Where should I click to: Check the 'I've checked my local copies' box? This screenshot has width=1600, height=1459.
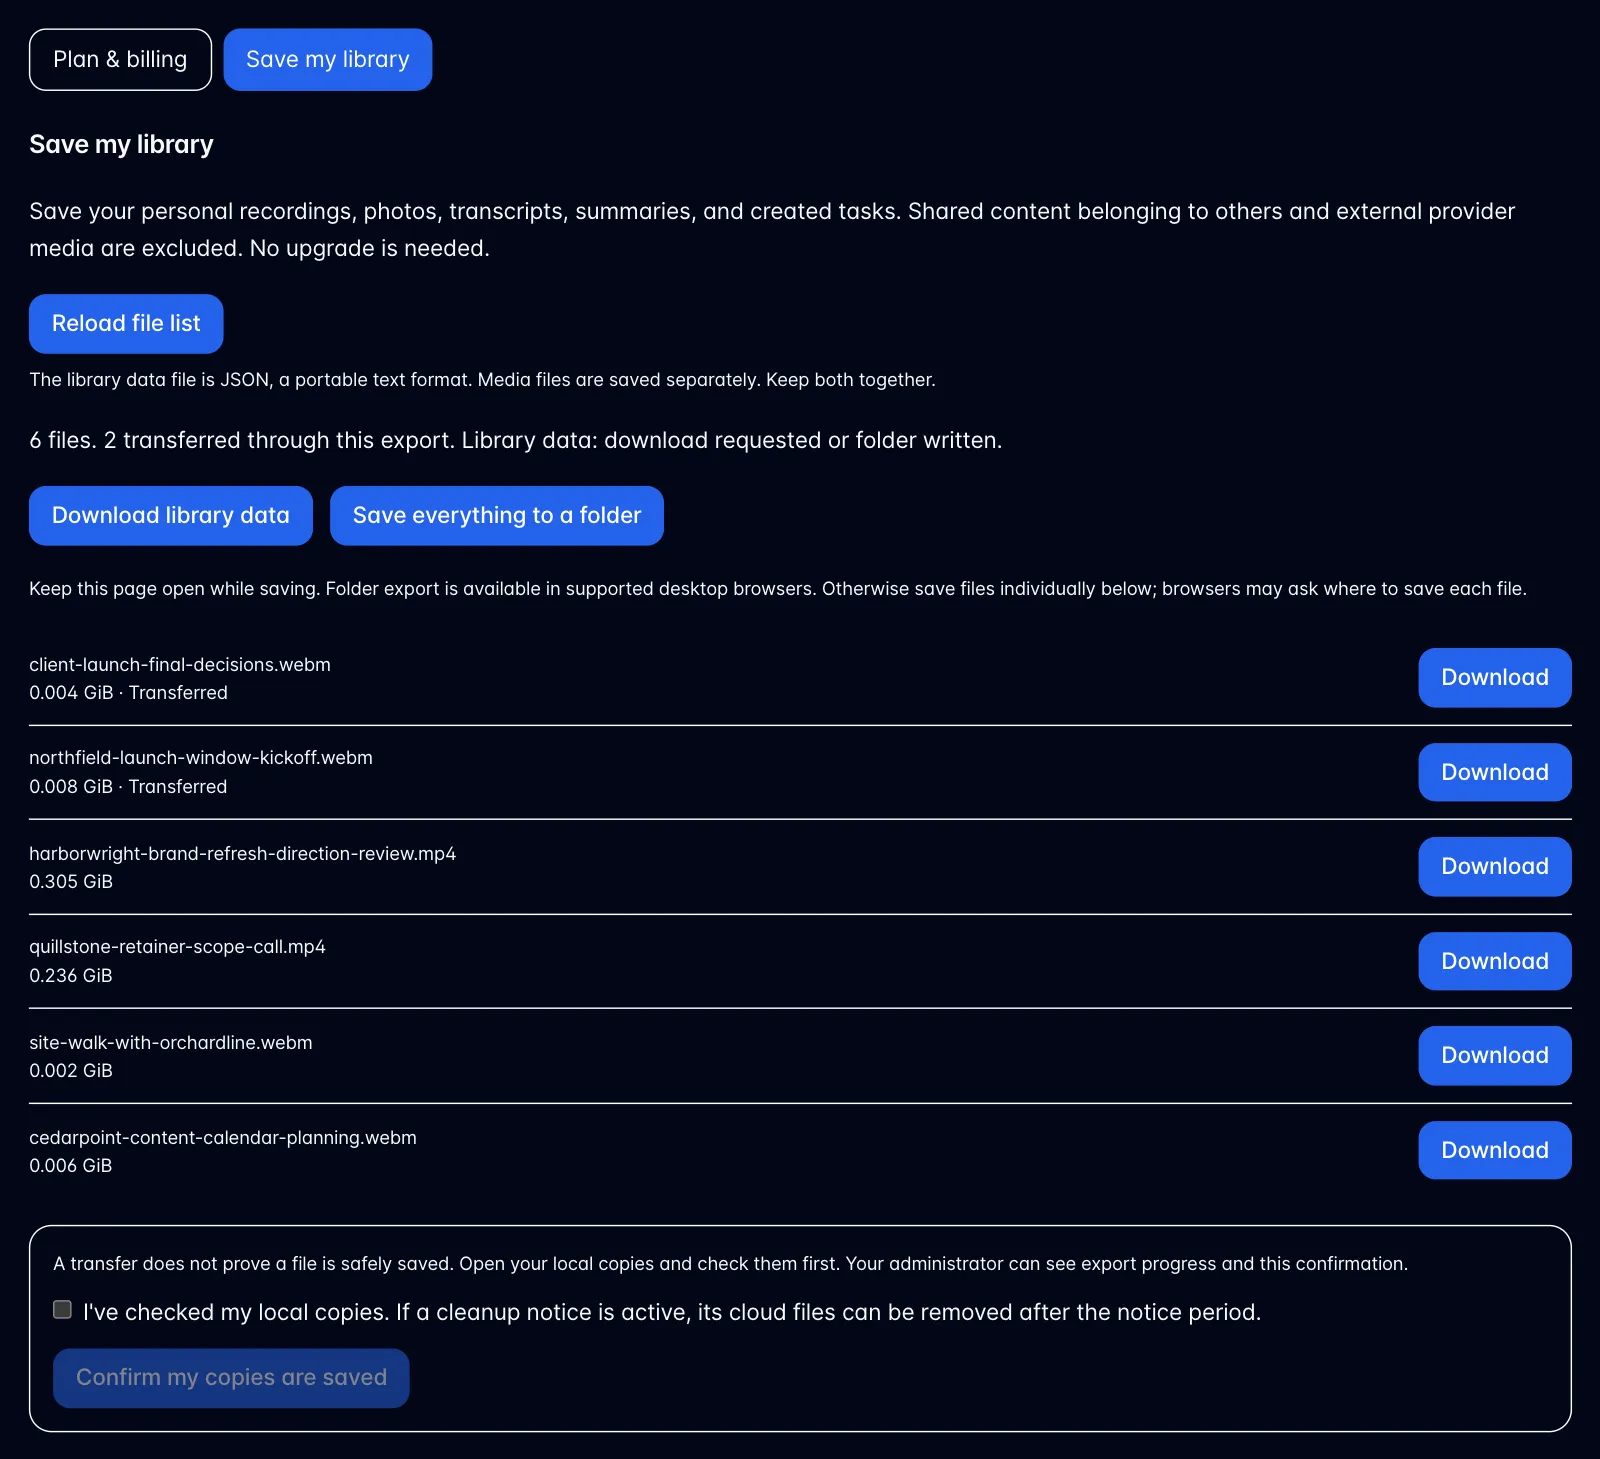[x=62, y=1310]
